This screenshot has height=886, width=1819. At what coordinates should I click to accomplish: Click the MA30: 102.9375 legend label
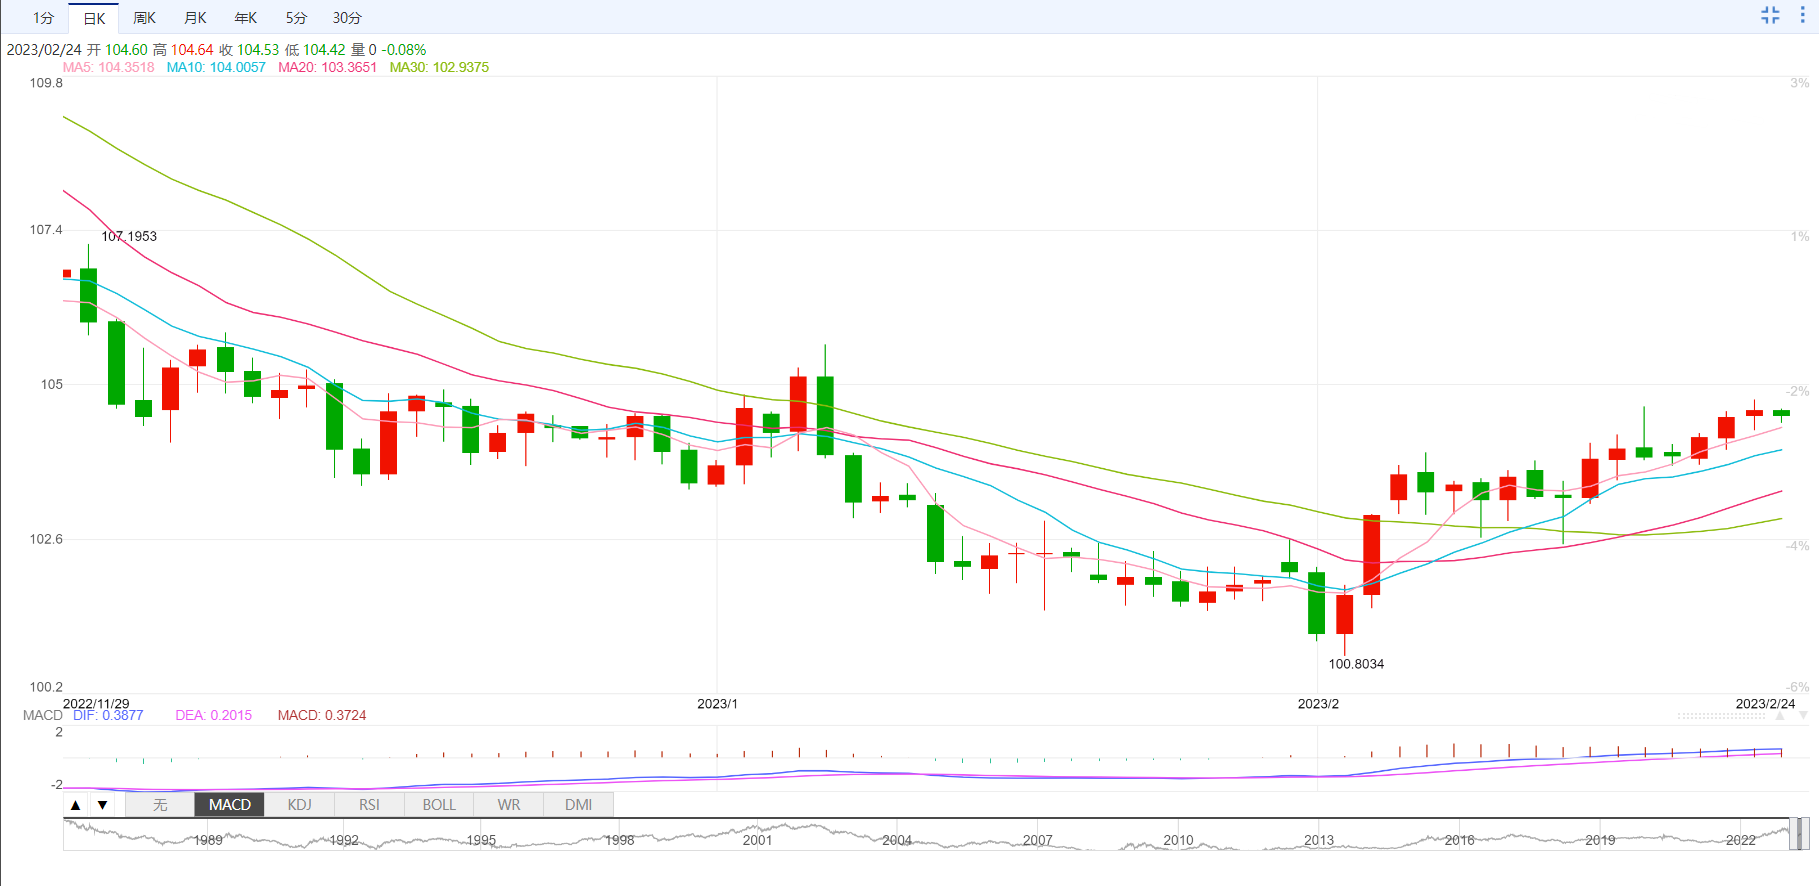point(439,67)
